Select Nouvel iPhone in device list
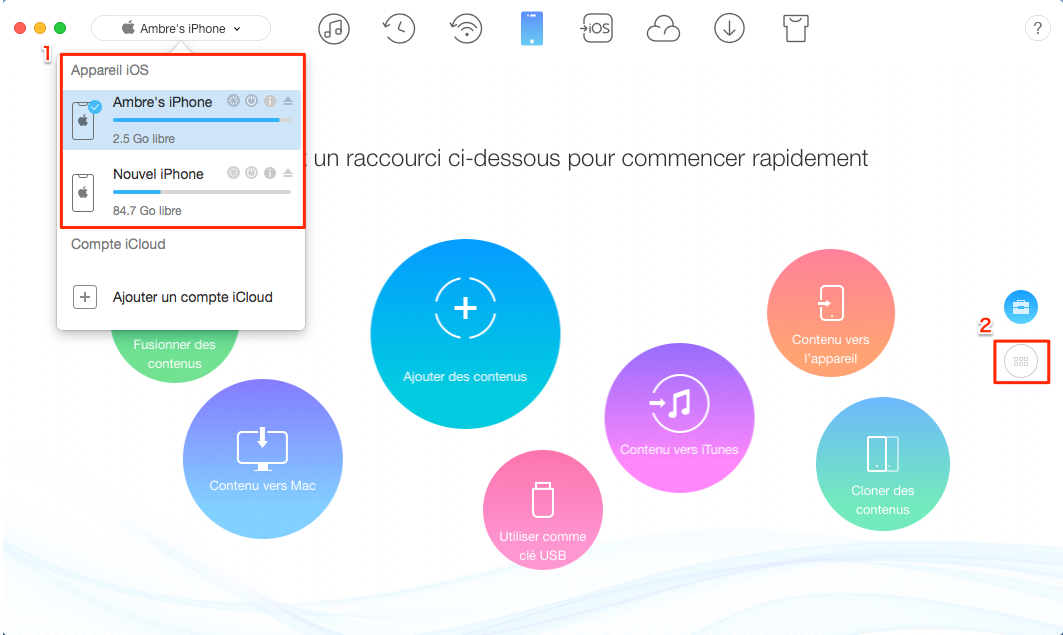This screenshot has width=1063, height=635. coord(182,191)
